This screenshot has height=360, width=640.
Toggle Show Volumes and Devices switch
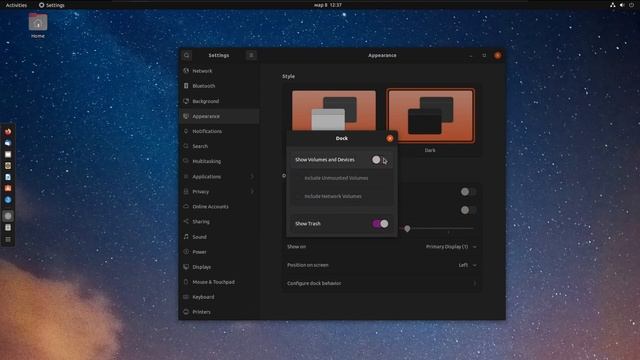tap(379, 160)
